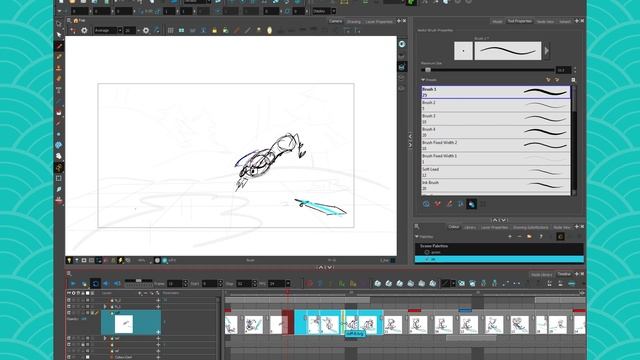The width and height of the screenshot is (640, 360).
Task: Select the Brush tool in the tools toolbar
Action: (x=59, y=46)
